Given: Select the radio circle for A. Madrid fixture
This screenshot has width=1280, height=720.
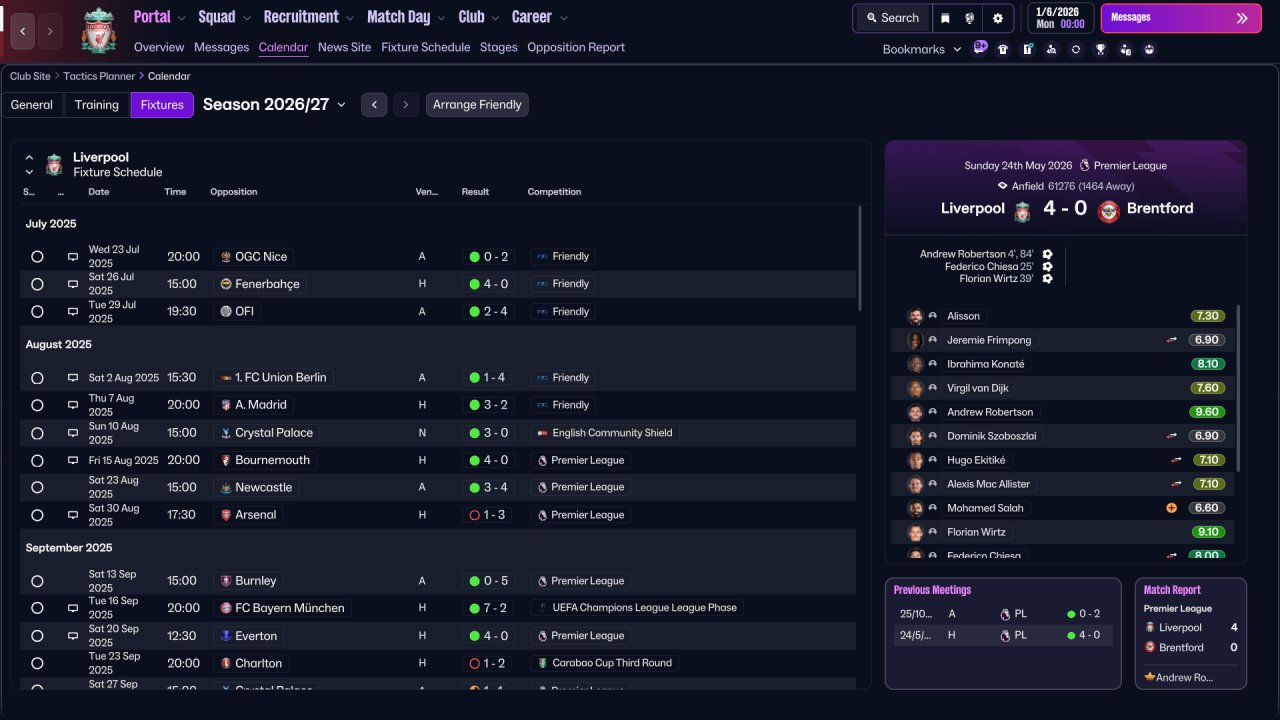Looking at the screenshot, I should click(x=37, y=405).
